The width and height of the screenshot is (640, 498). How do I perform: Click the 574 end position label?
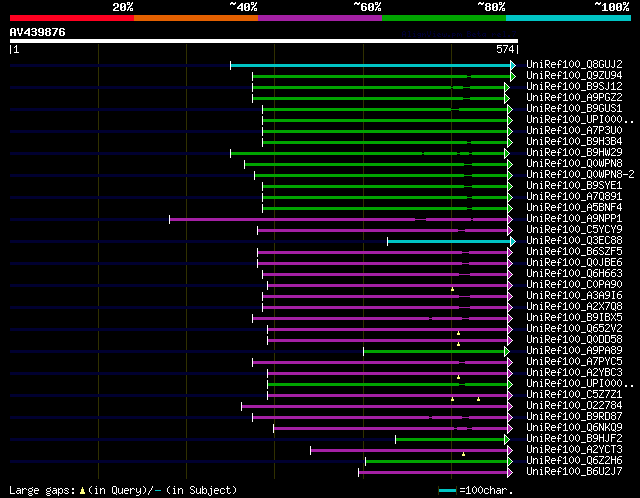pyautogui.click(x=505, y=49)
